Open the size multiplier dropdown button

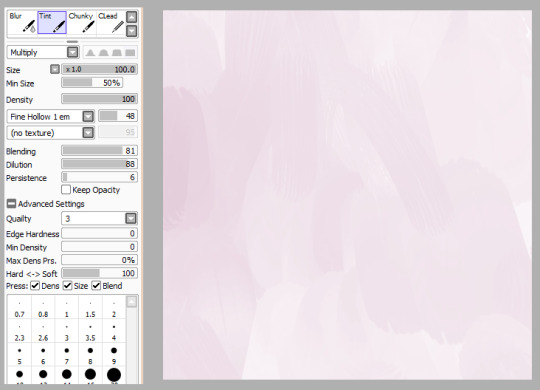(55, 69)
